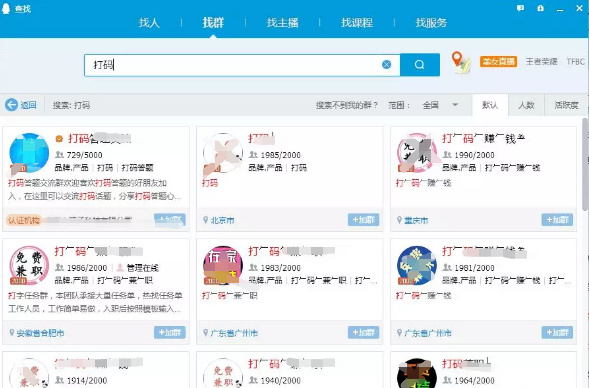Click the QQ penguin logo icon
589x388 pixels.
[x=6, y=8]
